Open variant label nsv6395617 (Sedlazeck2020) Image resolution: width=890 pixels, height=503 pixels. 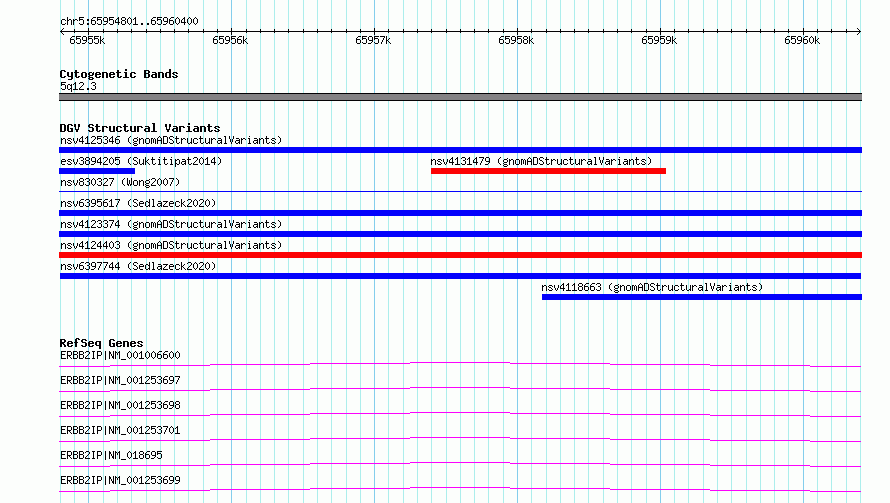(138, 203)
